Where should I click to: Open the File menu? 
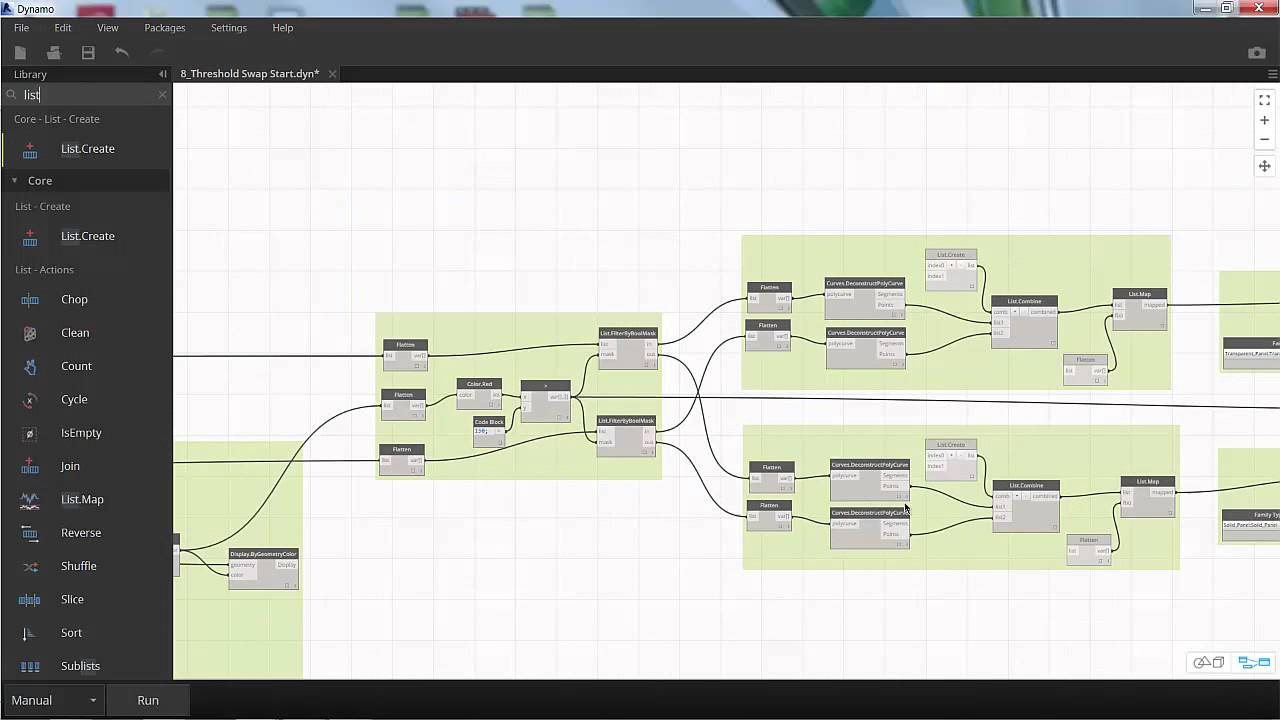coord(21,28)
